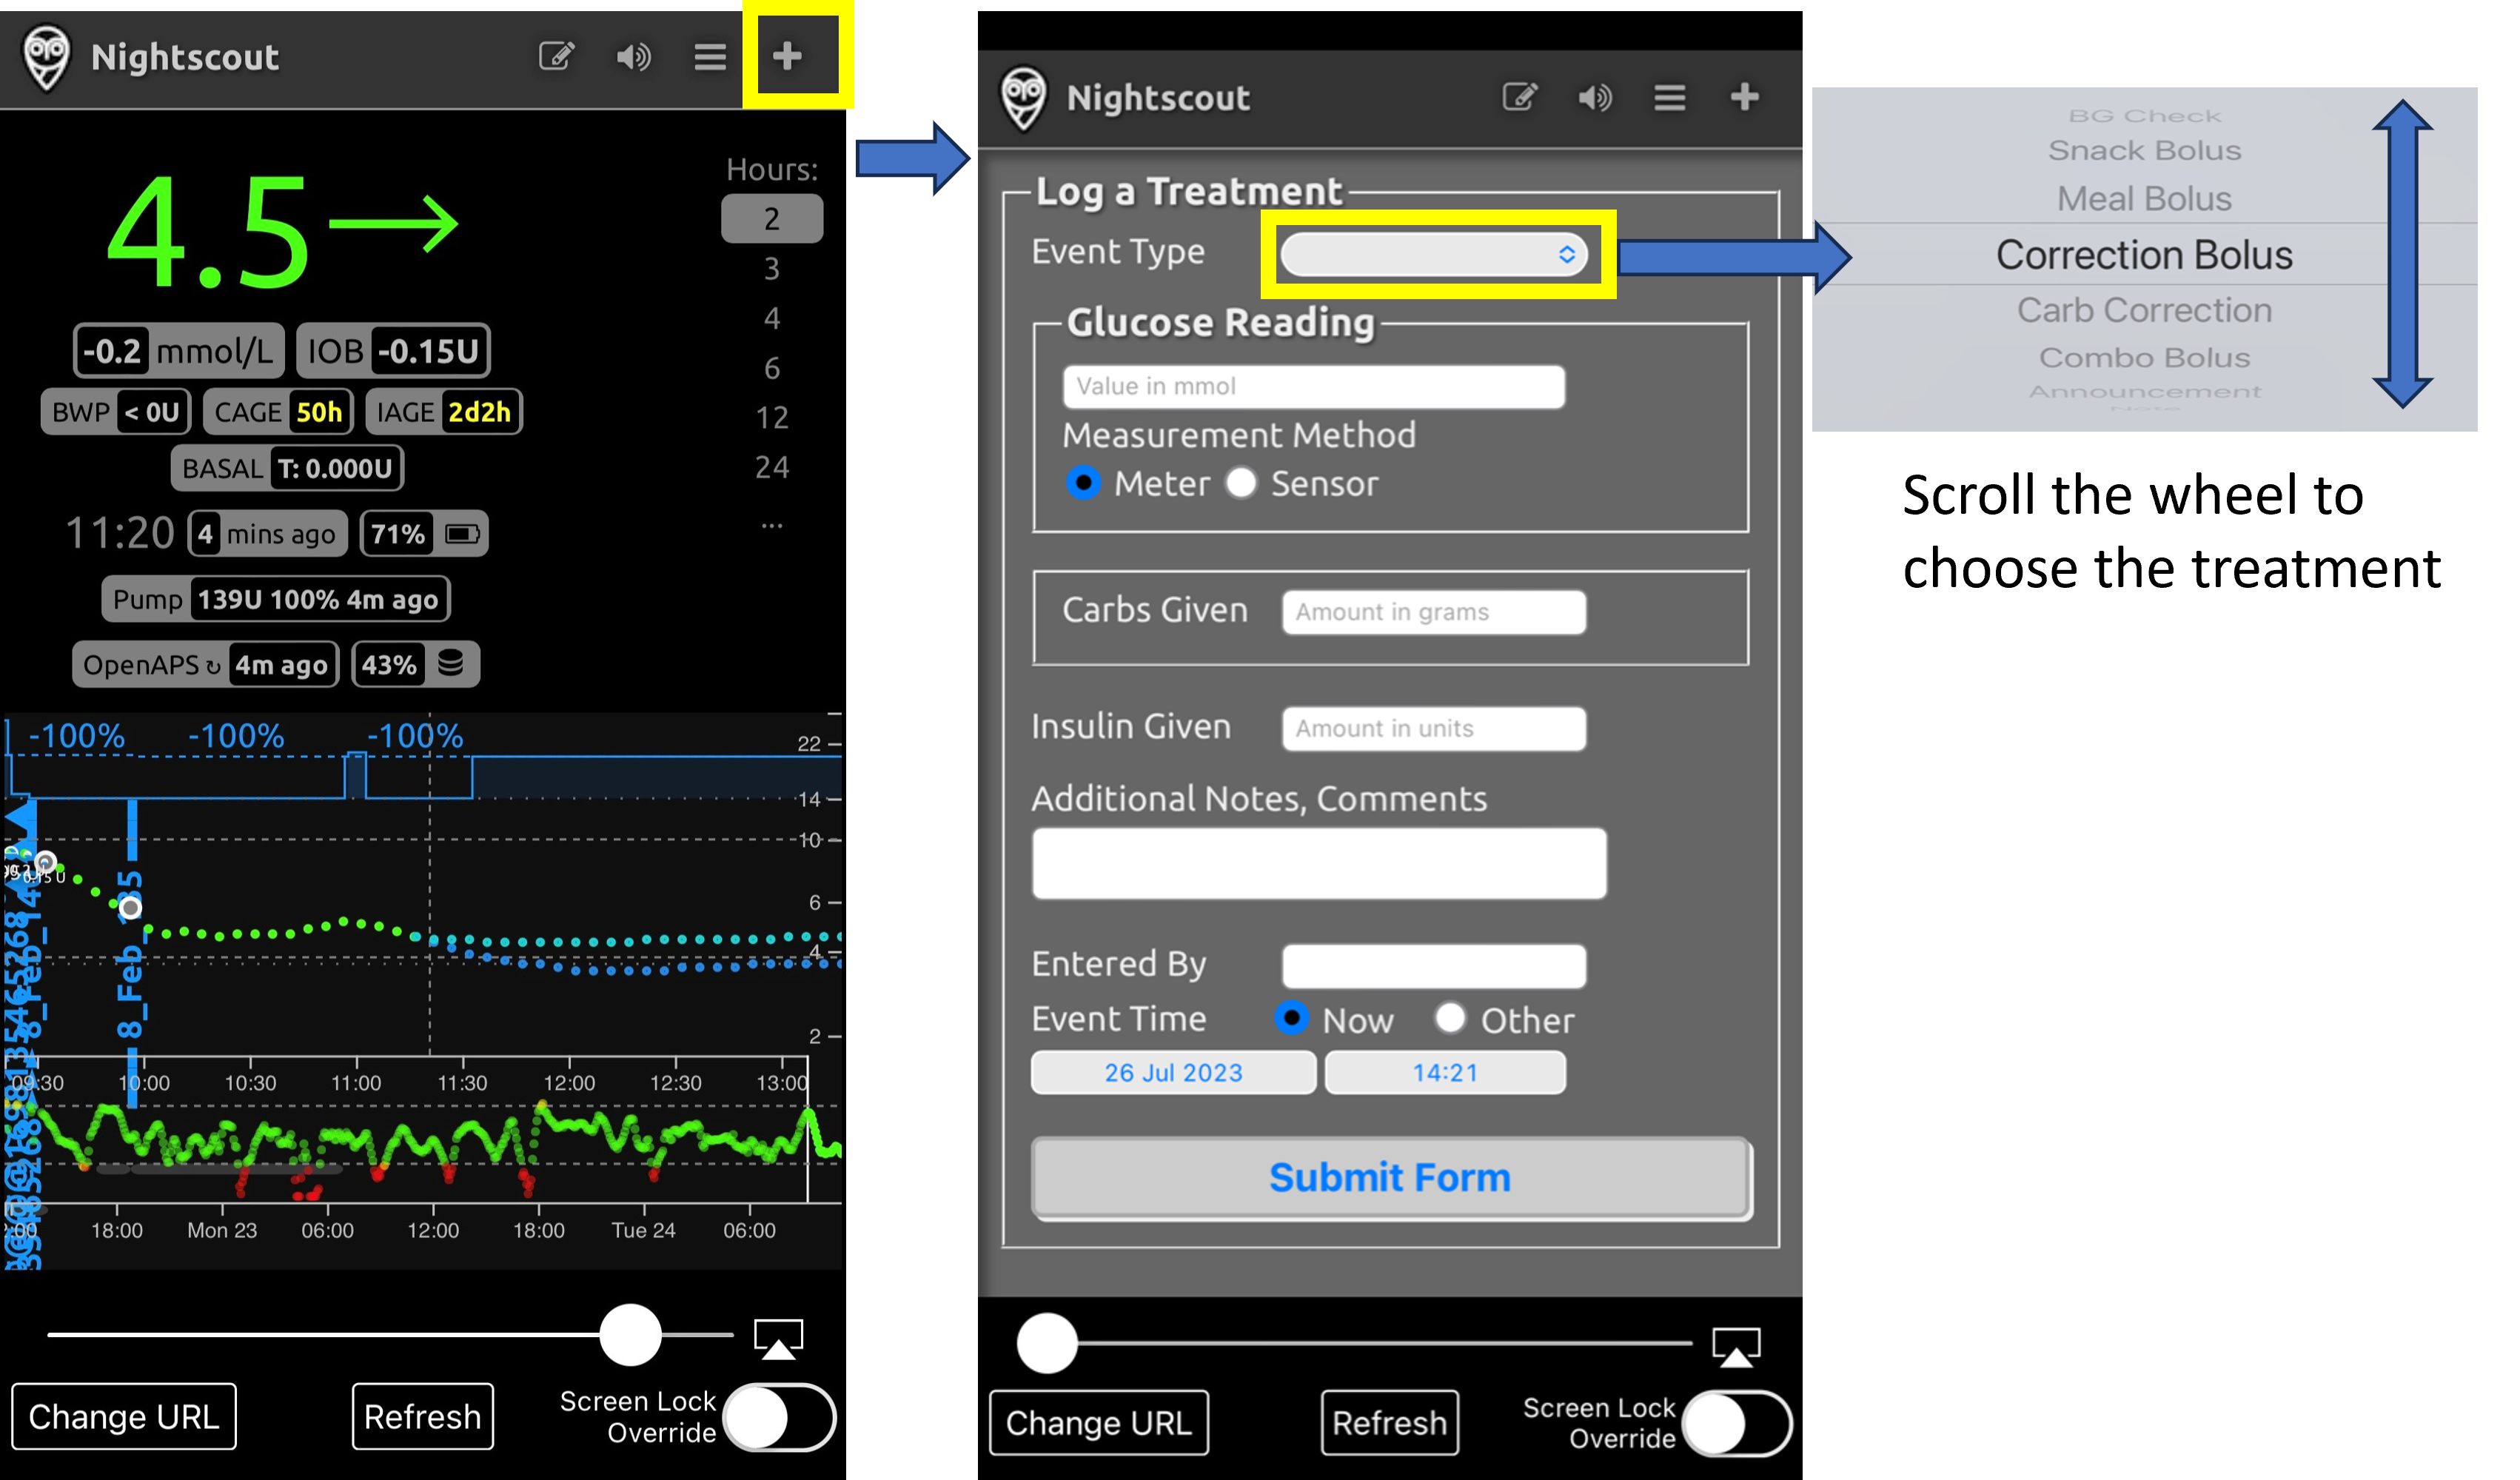Toggle the speaker icon in left Nightscout header

(633, 57)
